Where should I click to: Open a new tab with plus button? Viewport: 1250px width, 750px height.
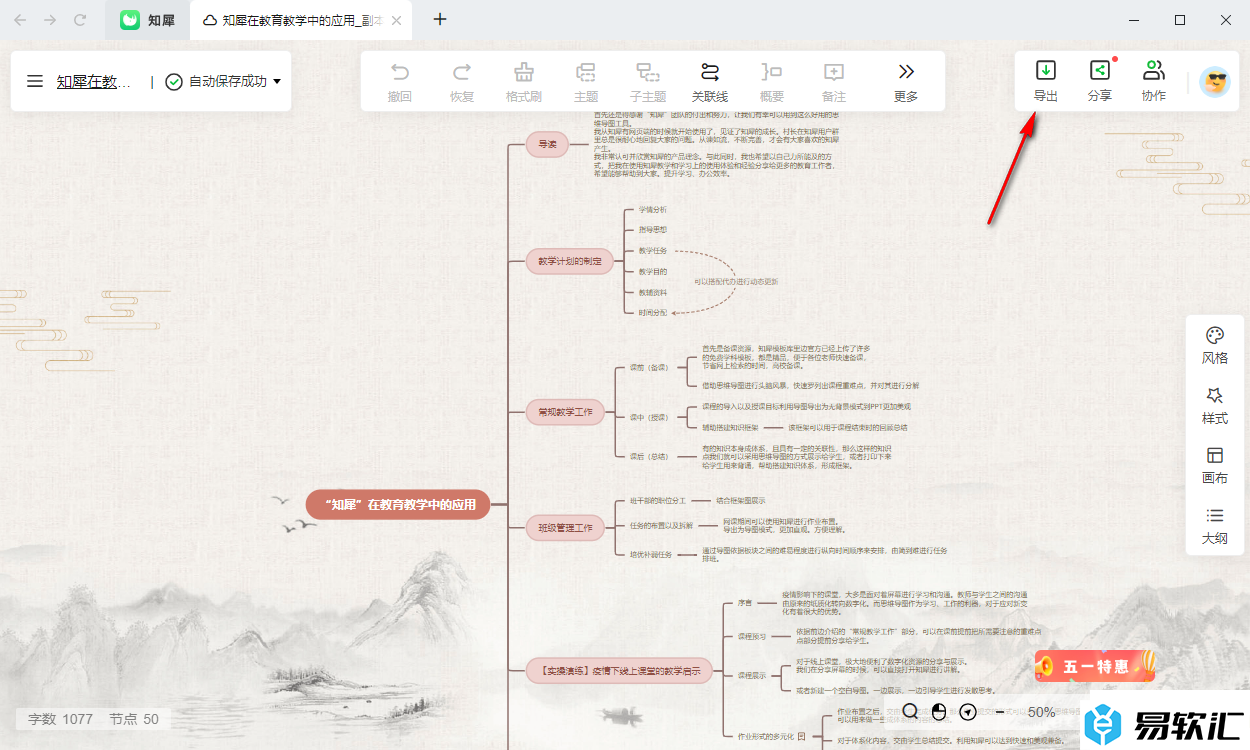(x=440, y=19)
